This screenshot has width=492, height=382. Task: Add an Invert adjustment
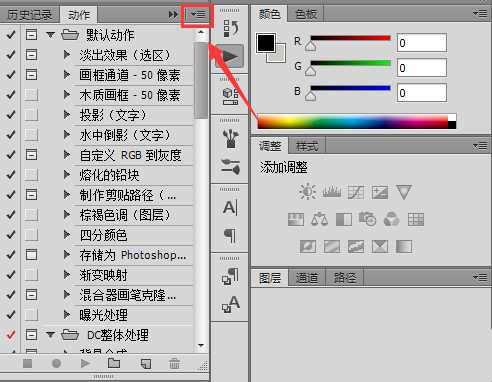point(308,247)
